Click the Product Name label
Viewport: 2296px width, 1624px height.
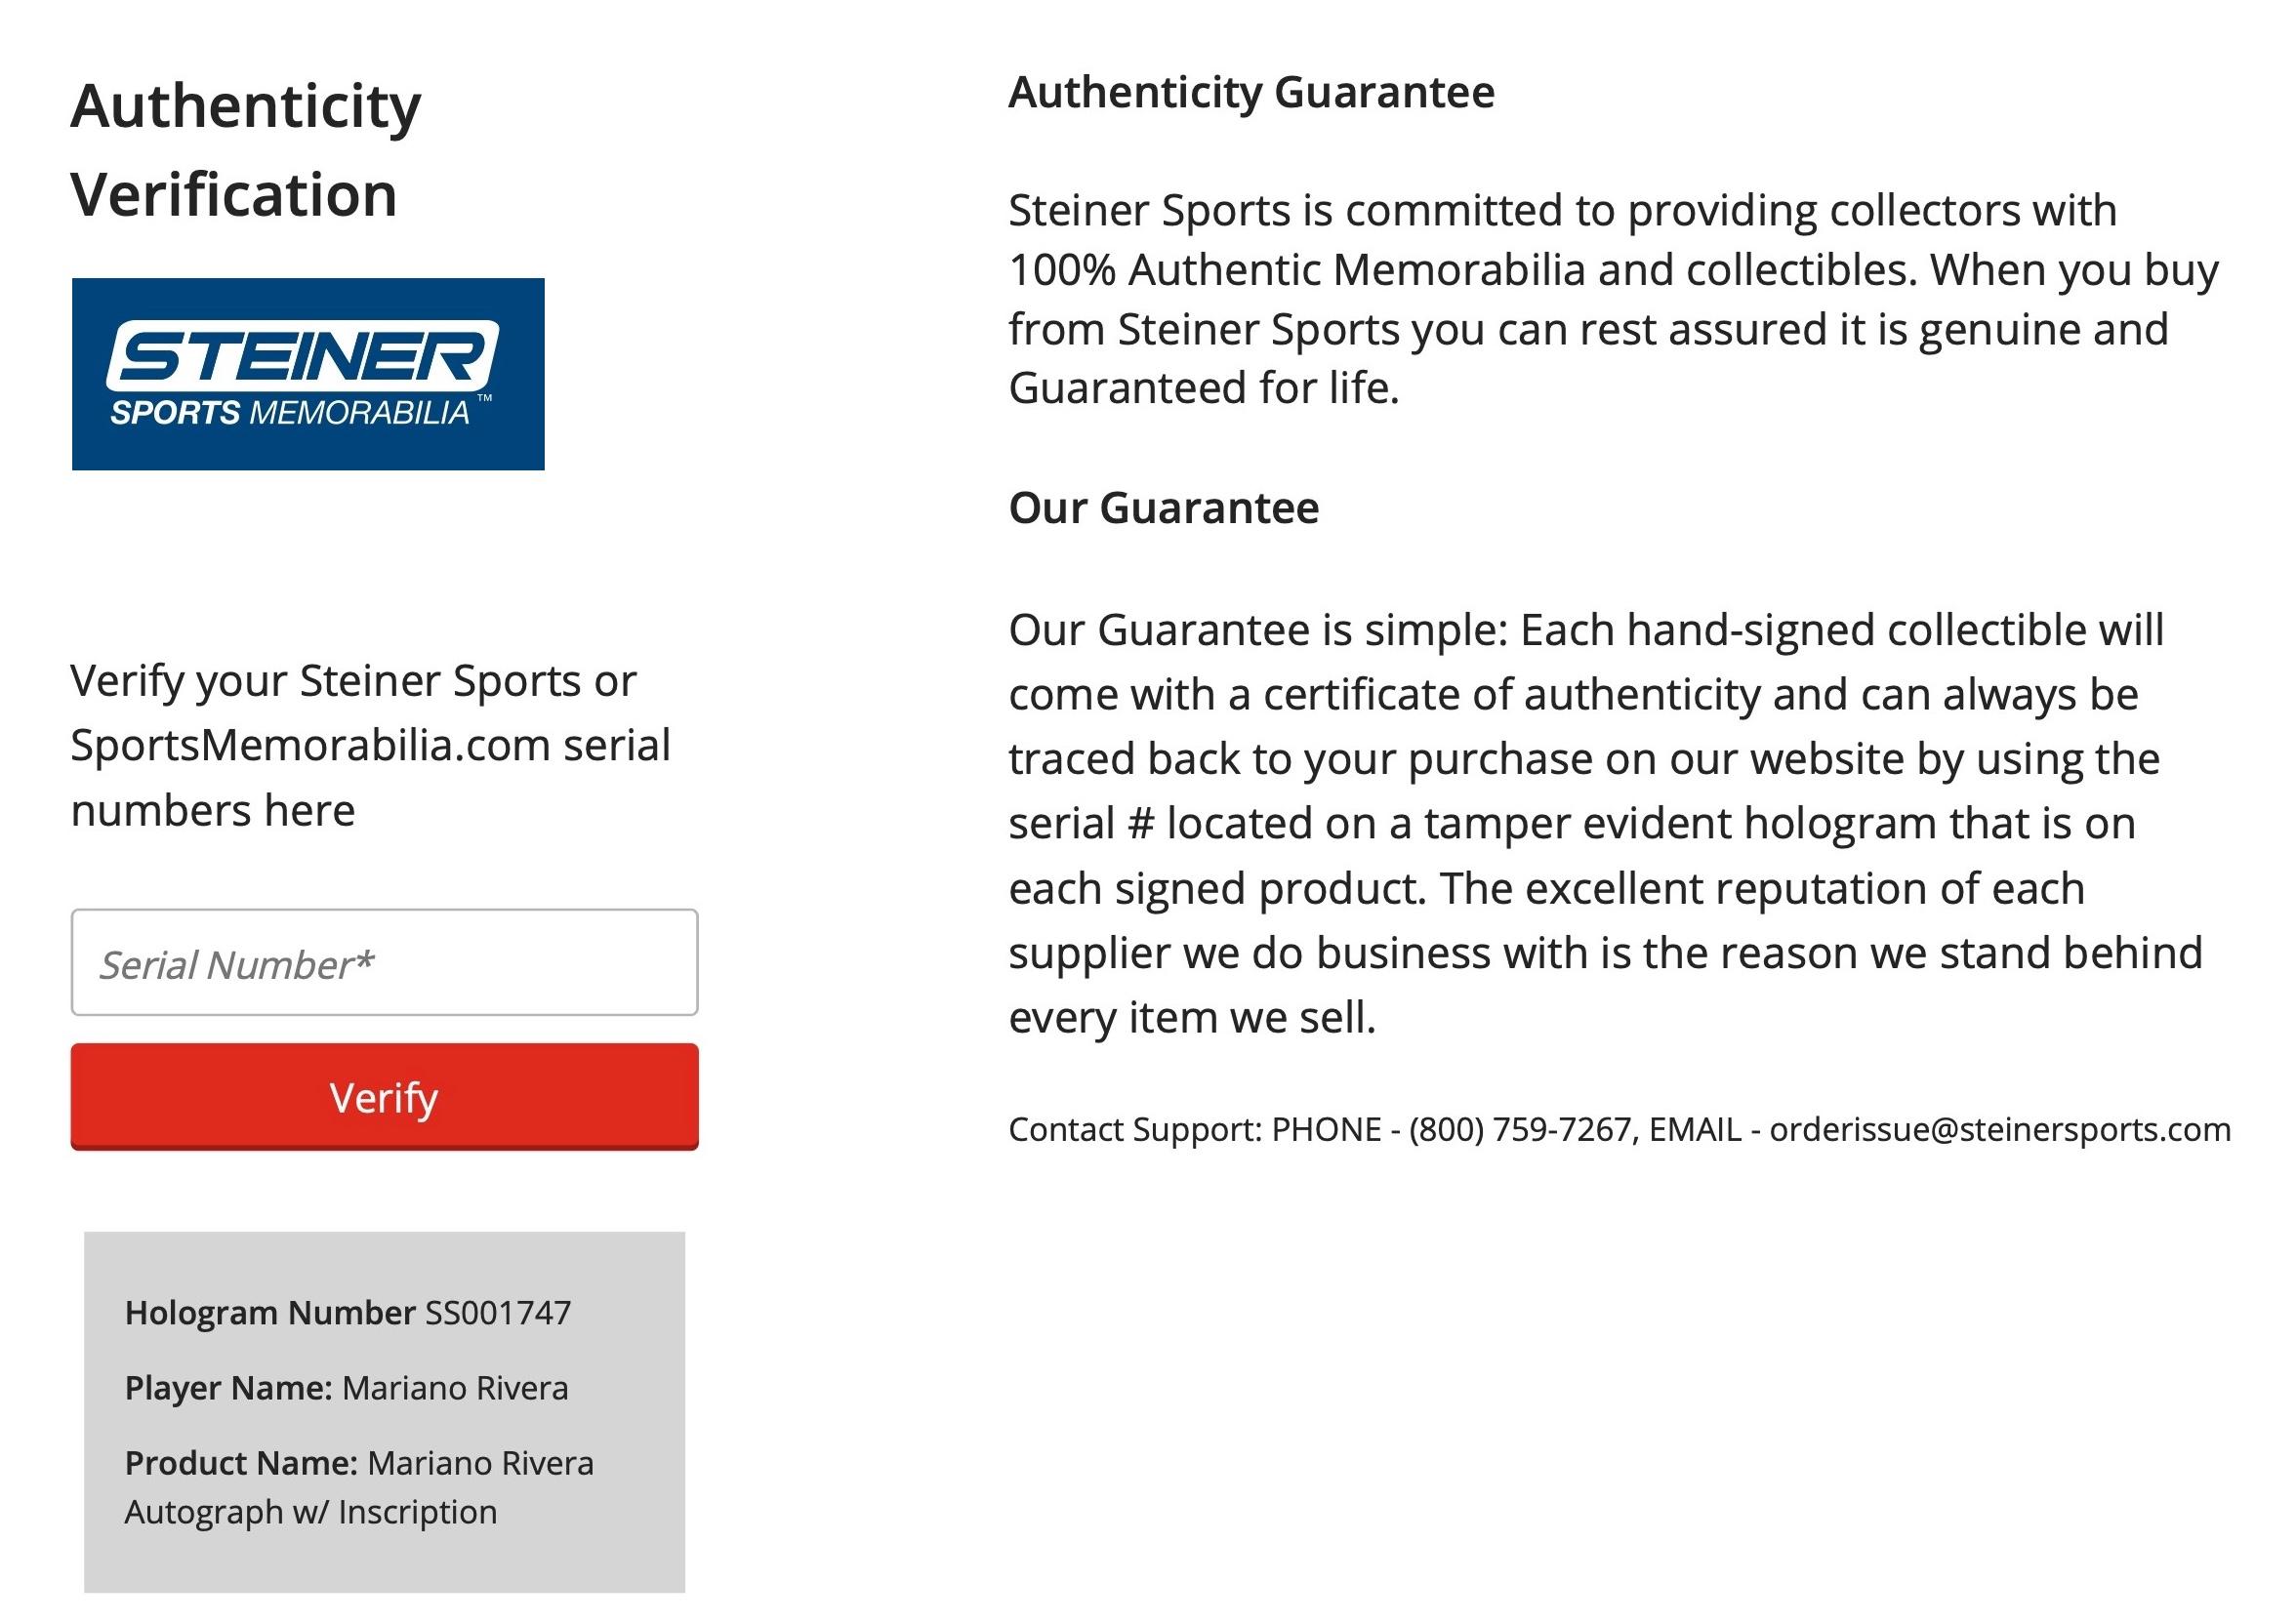pos(241,1463)
